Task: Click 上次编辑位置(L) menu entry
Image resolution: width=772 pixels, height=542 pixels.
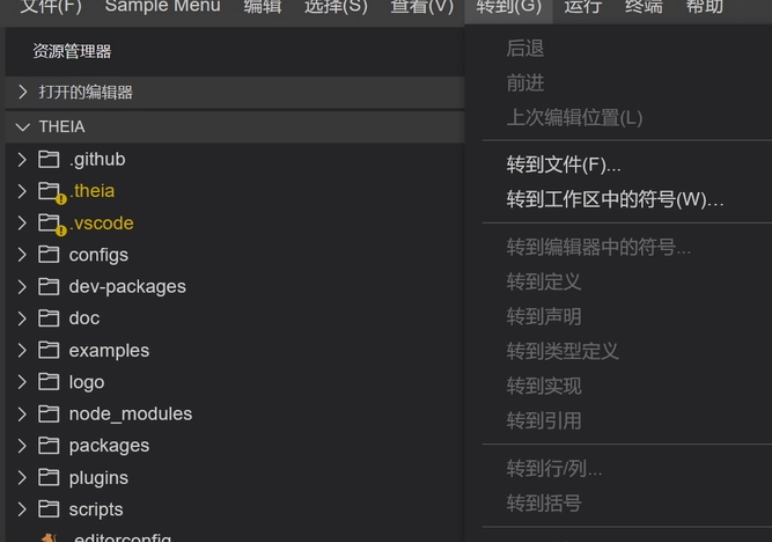Action: (x=574, y=118)
